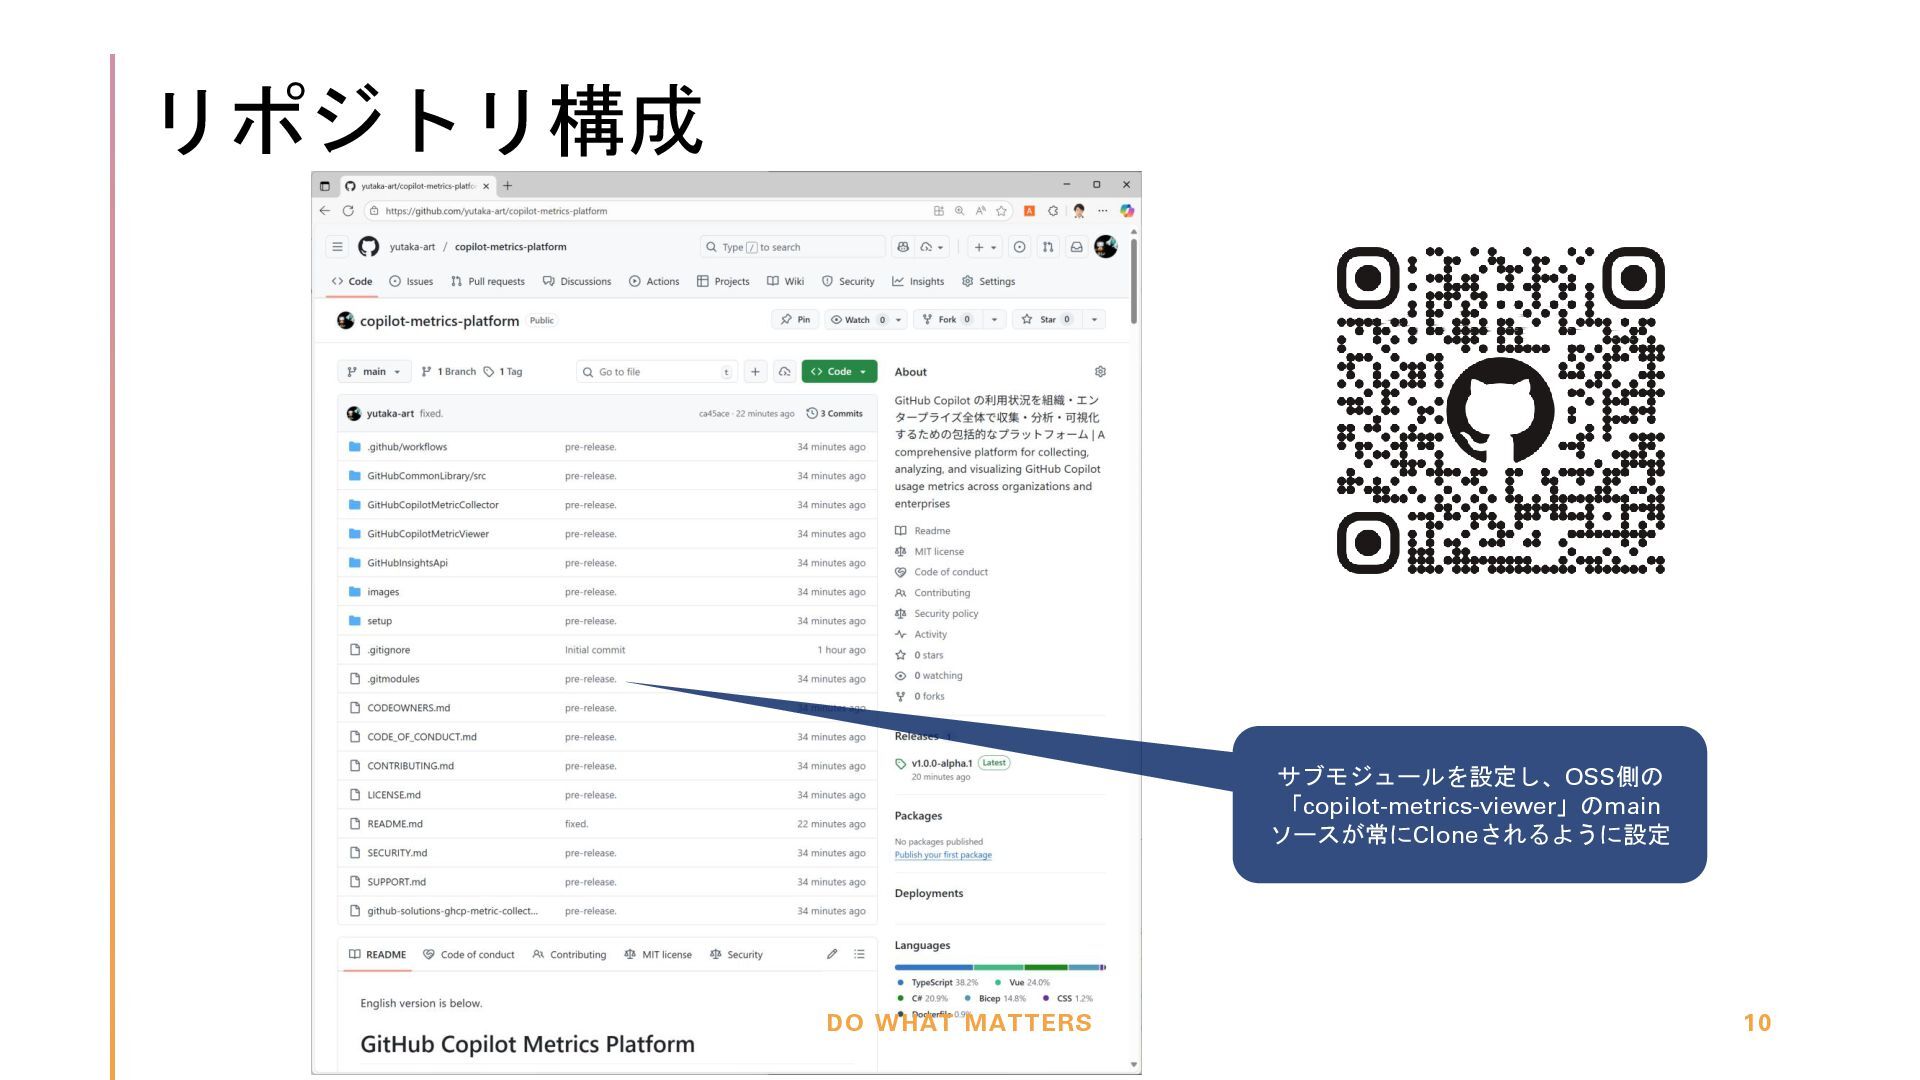Screen dimensions: 1920x1080
Task: Toggle Watch on this repository
Action: pos(857,320)
